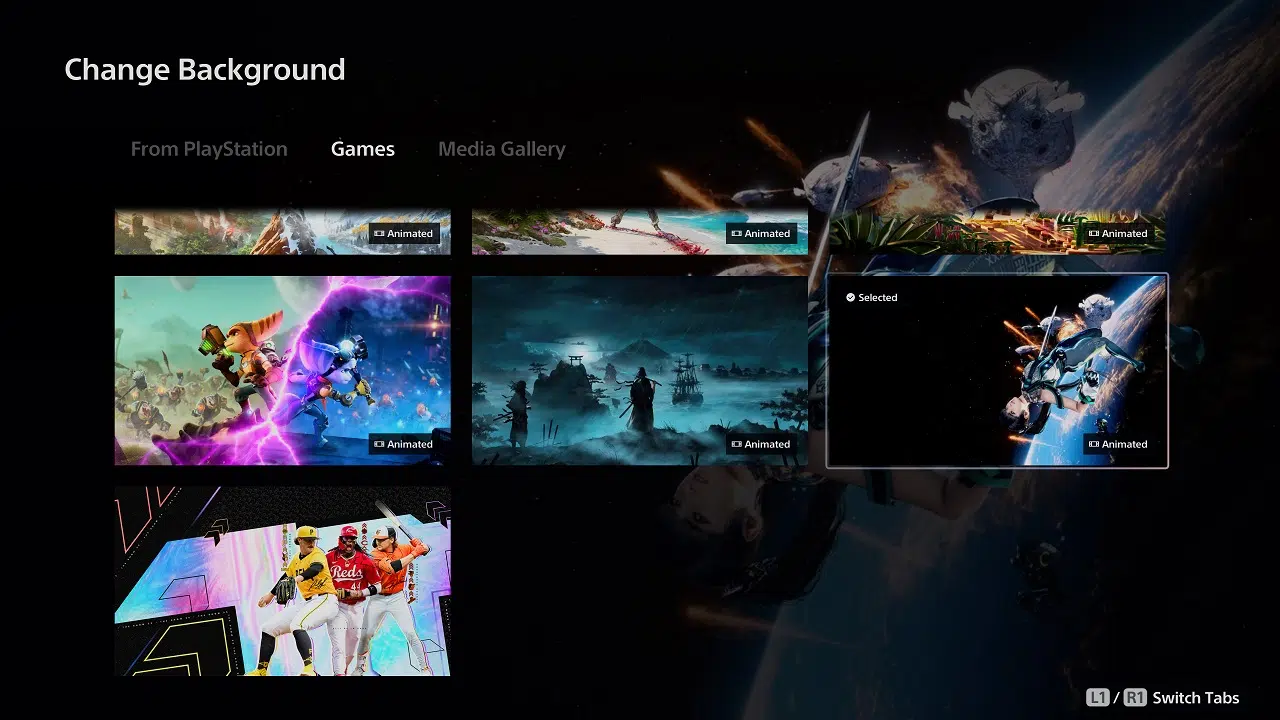
Task: Click the Animated badge on beach tile
Action: tap(760, 233)
